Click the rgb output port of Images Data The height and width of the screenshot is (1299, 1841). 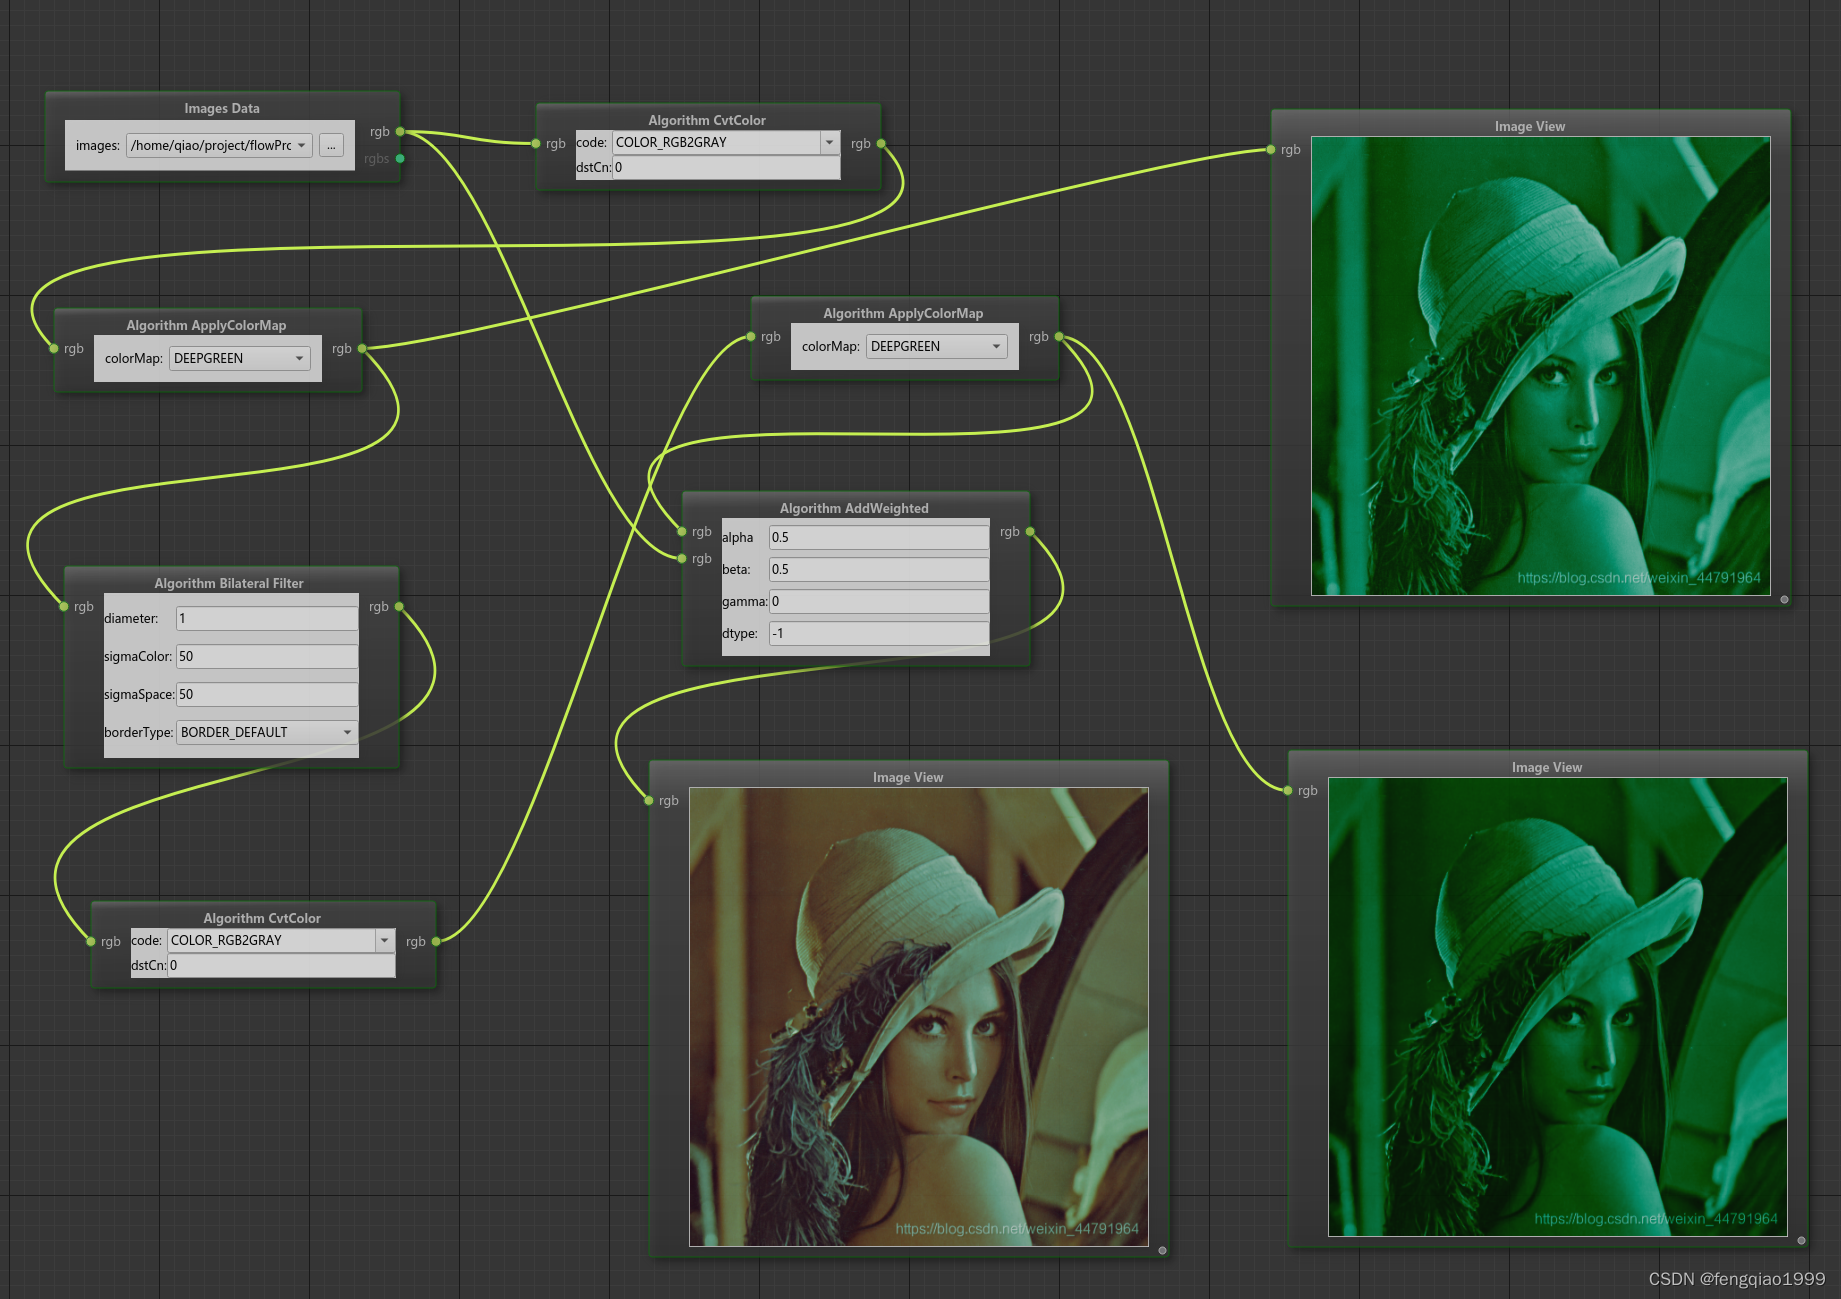[400, 131]
